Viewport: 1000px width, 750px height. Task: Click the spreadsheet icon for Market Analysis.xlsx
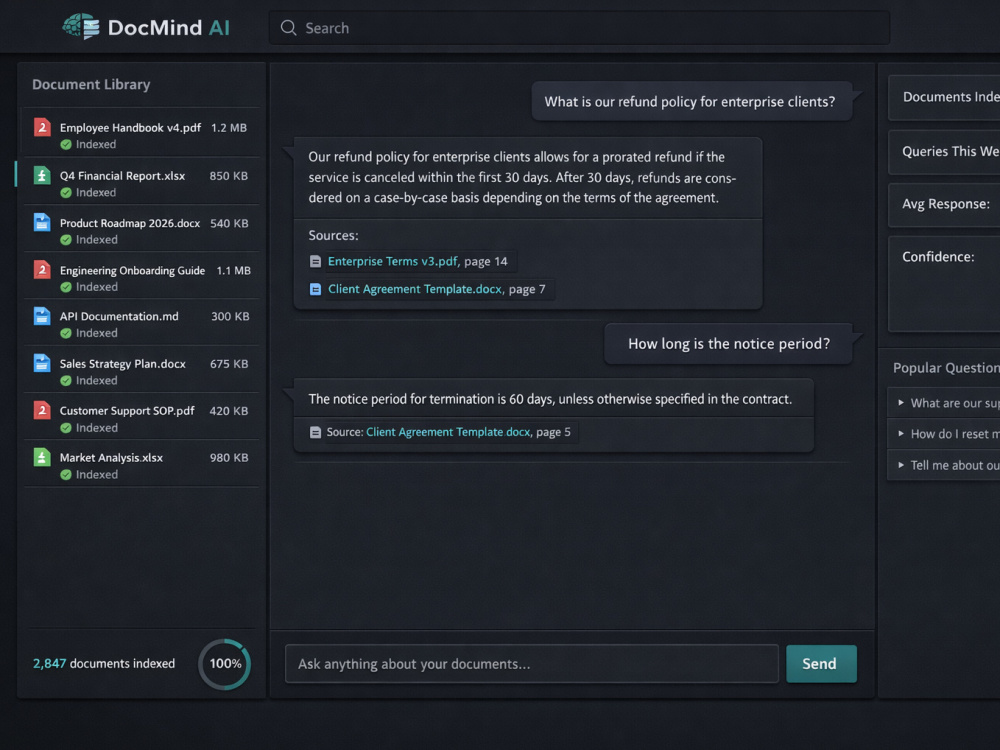[x=42, y=457]
